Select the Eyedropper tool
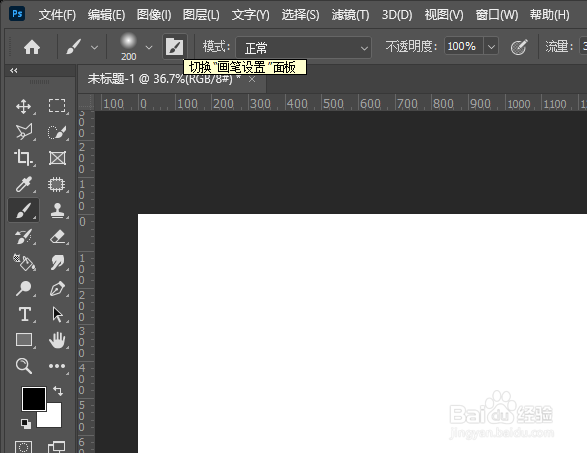 pyautogui.click(x=24, y=184)
